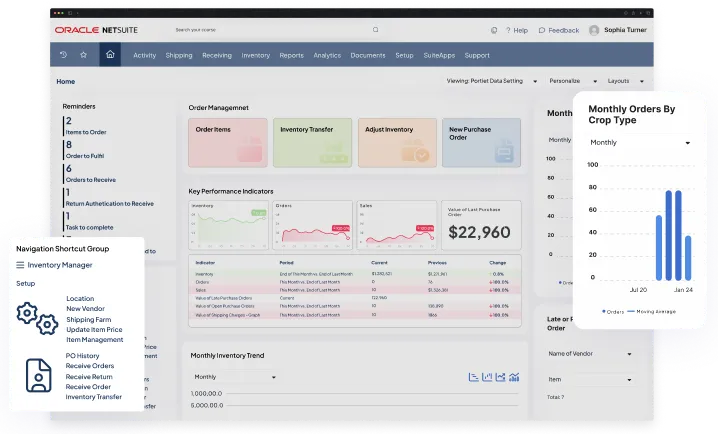Expand the Personalize dropdown
Viewport: 718px width, 434px height.
[571, 81]
